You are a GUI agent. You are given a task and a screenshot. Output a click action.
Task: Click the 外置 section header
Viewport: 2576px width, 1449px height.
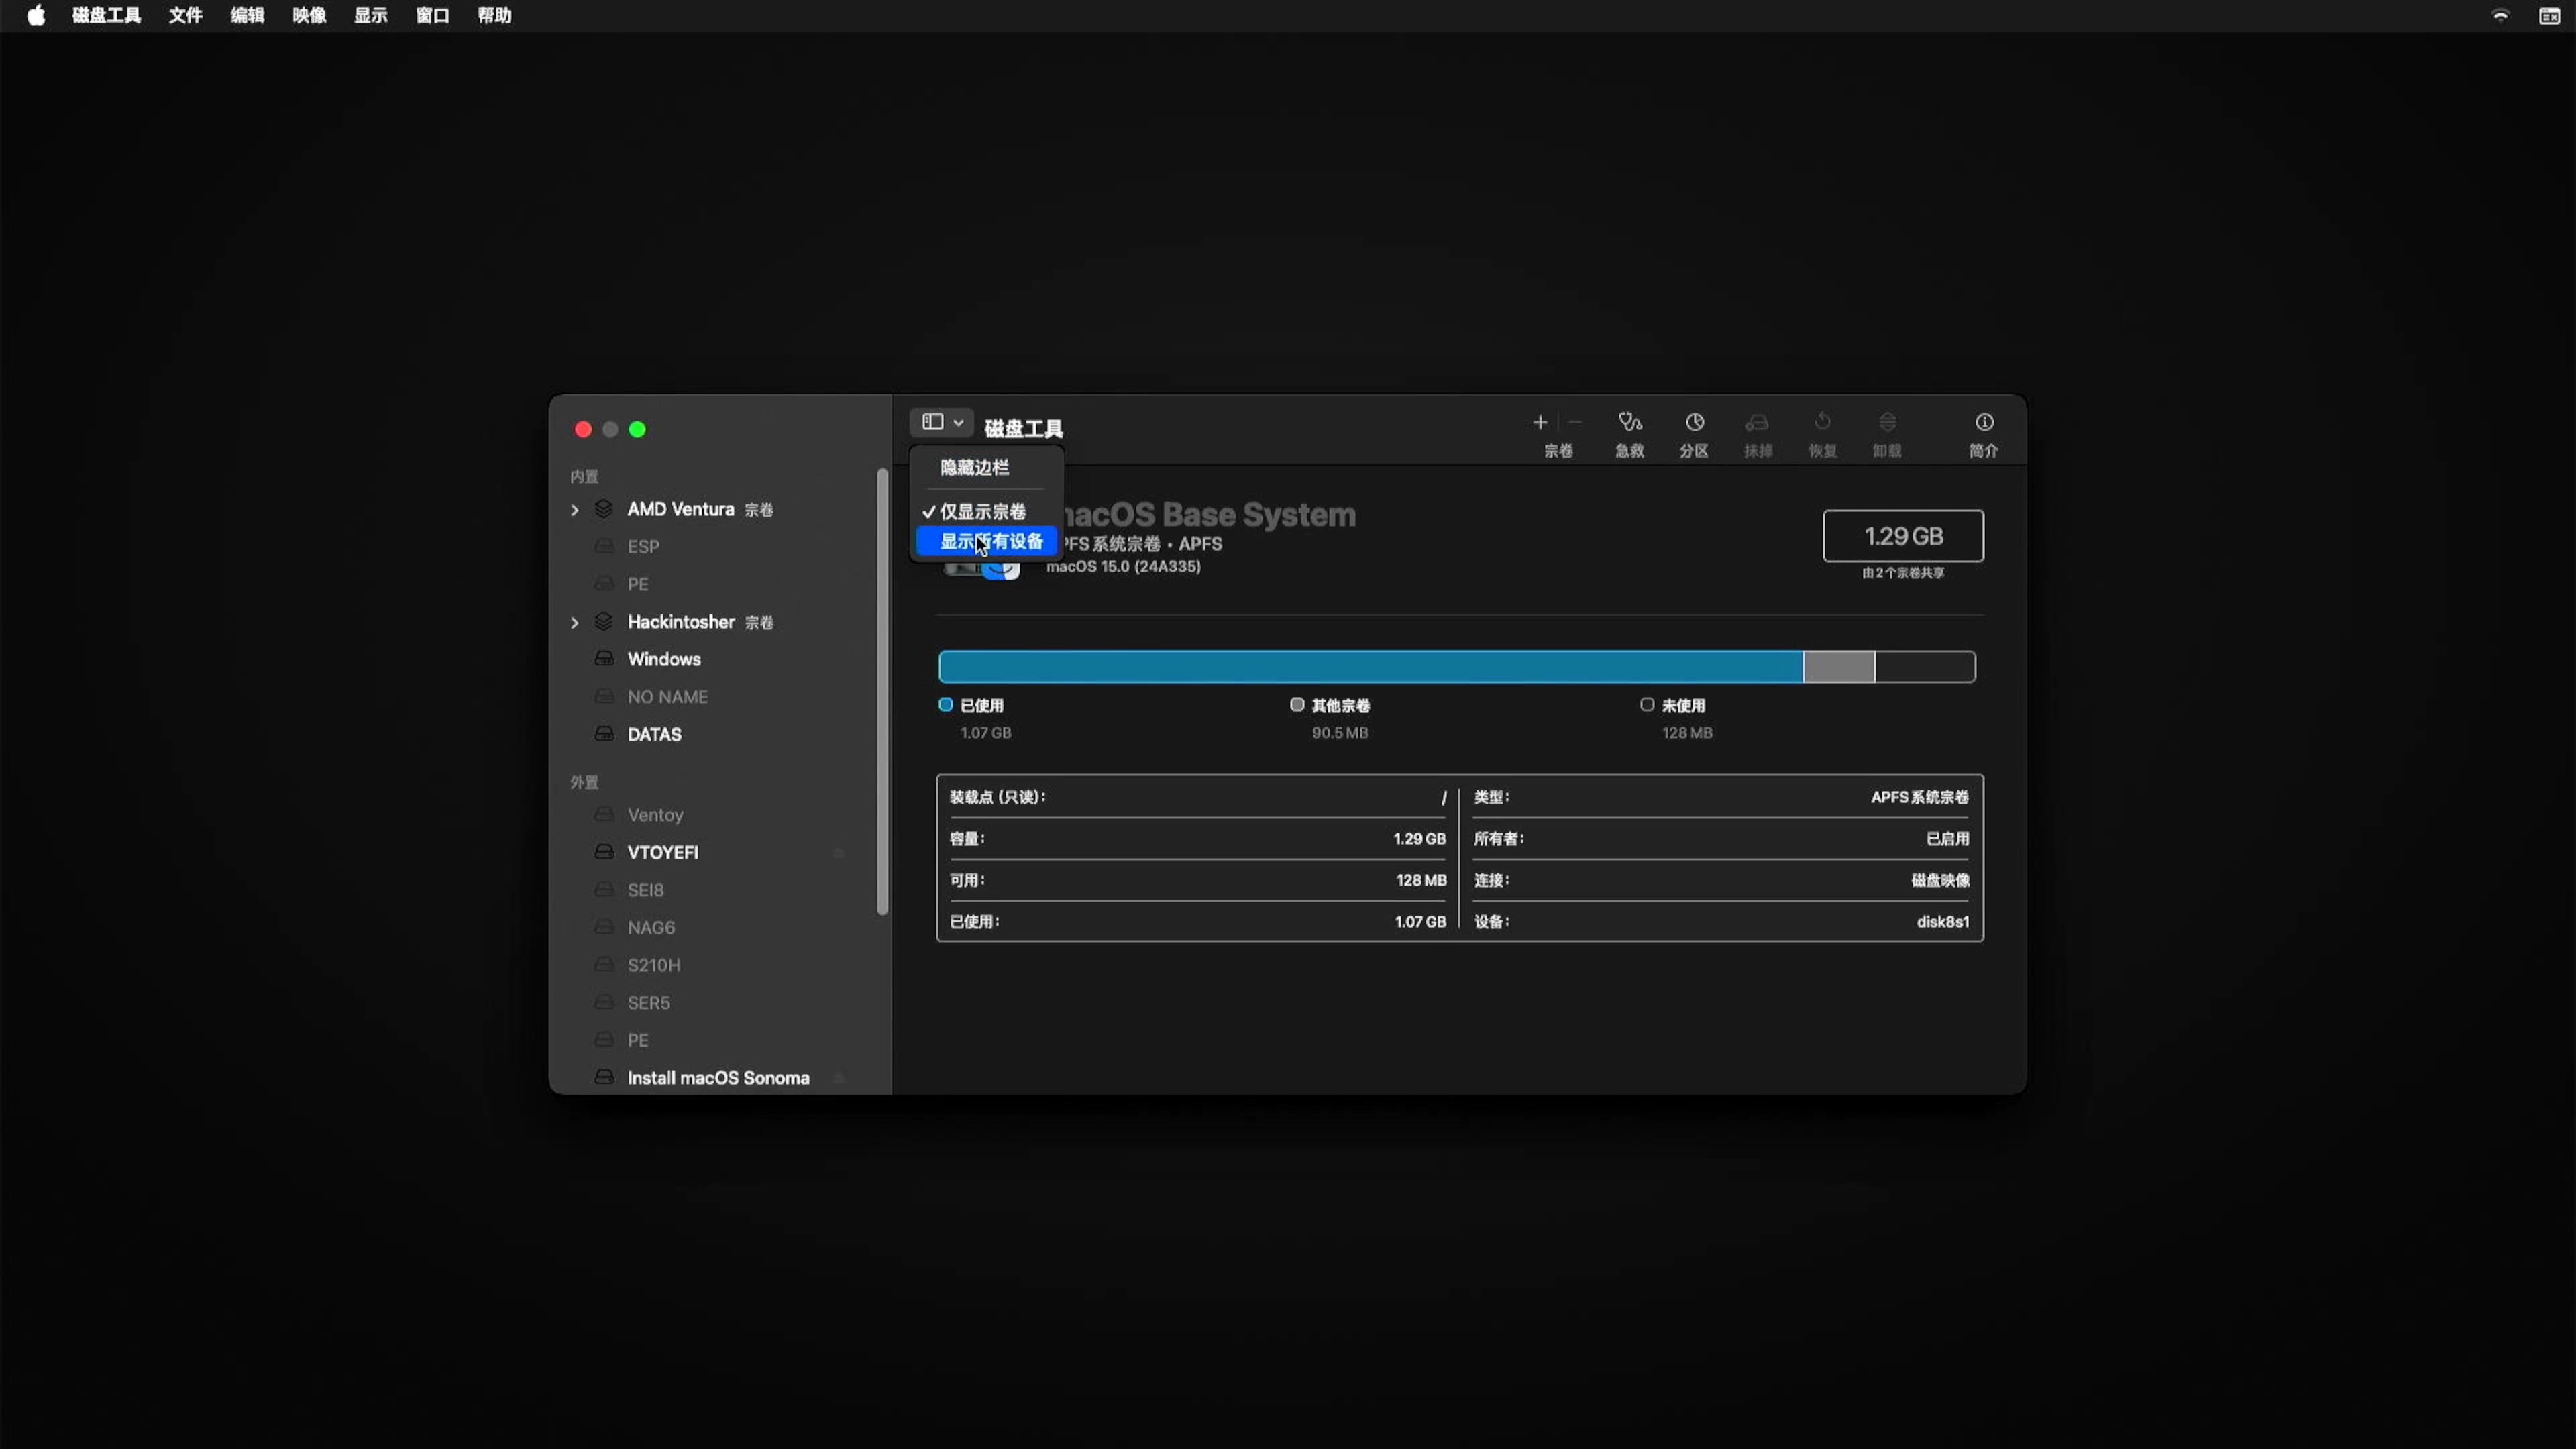tap(584, 782)
